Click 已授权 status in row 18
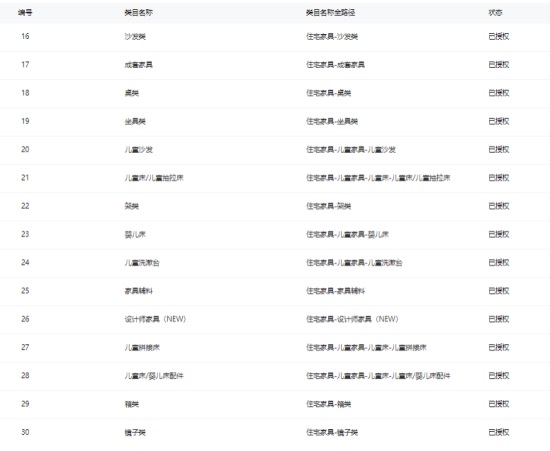550x451 pixels. point(499,93)
